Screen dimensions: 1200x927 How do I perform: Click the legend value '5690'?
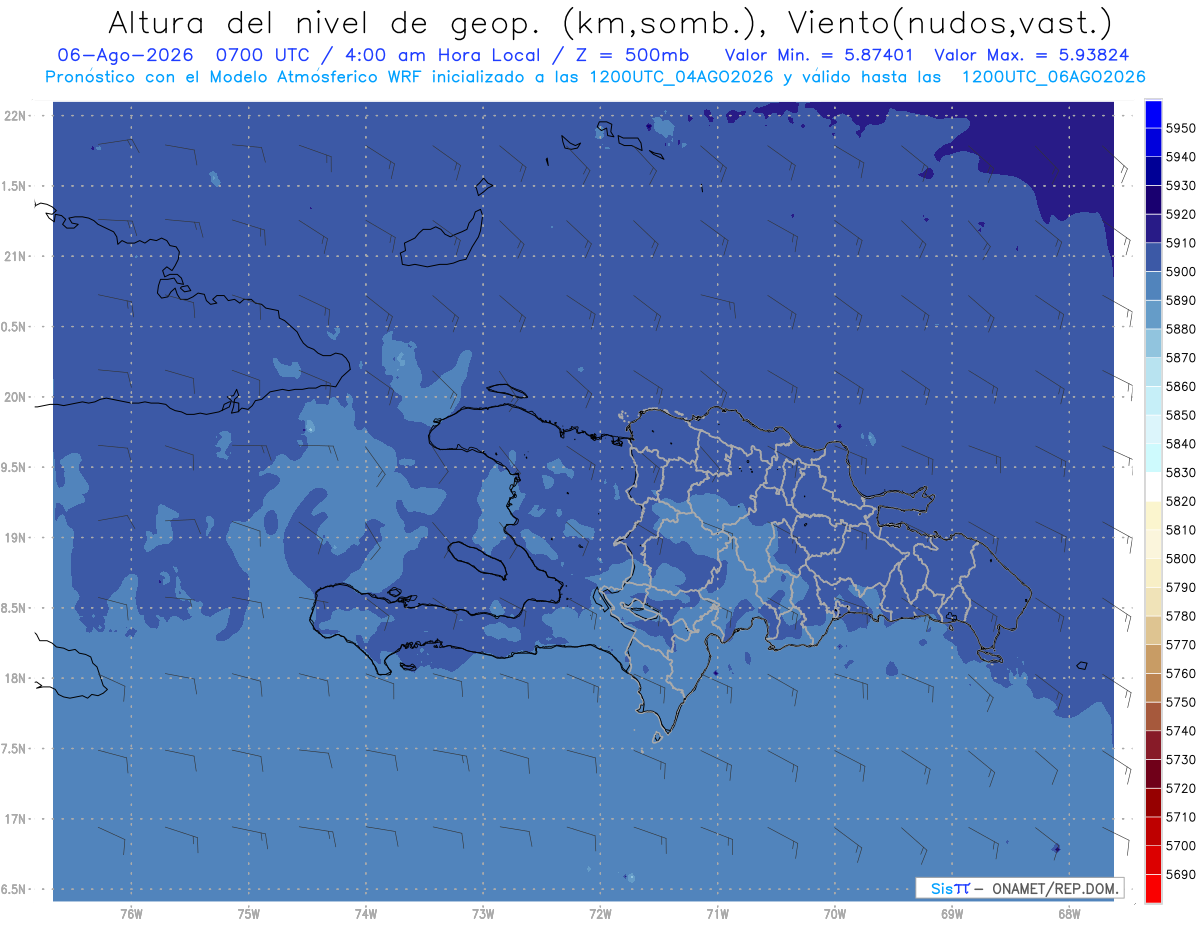click(x=1180, y=874)
